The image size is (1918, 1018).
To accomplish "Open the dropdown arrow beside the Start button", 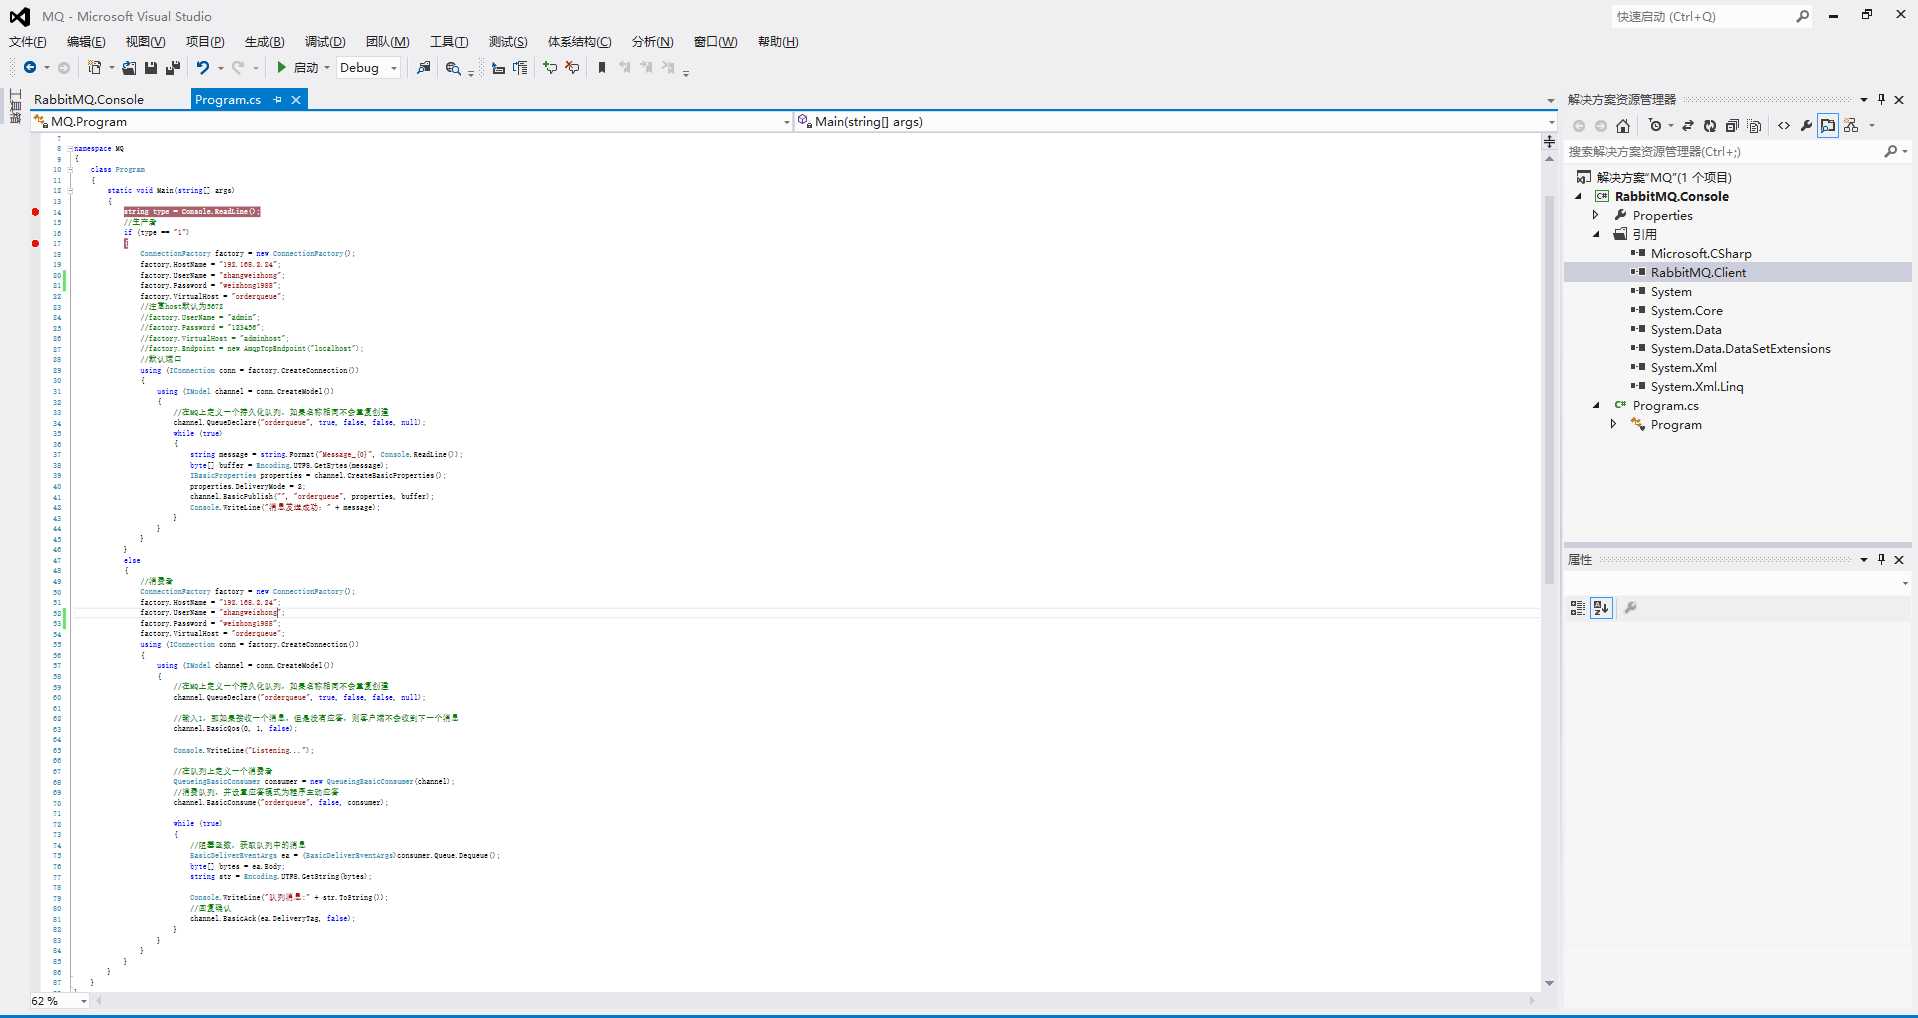I will [x=327, y=68].
